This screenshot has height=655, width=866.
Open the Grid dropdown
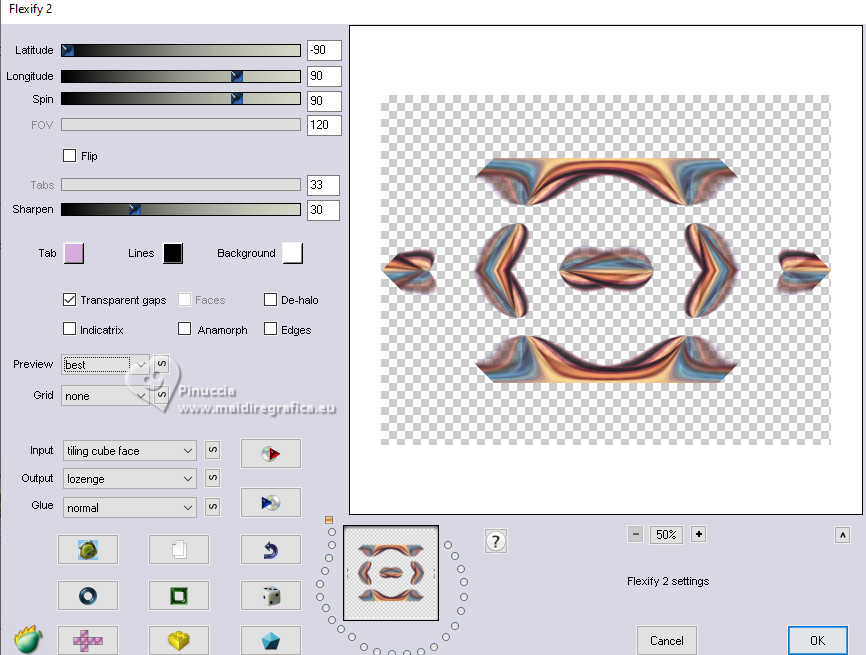coord(105,395)
